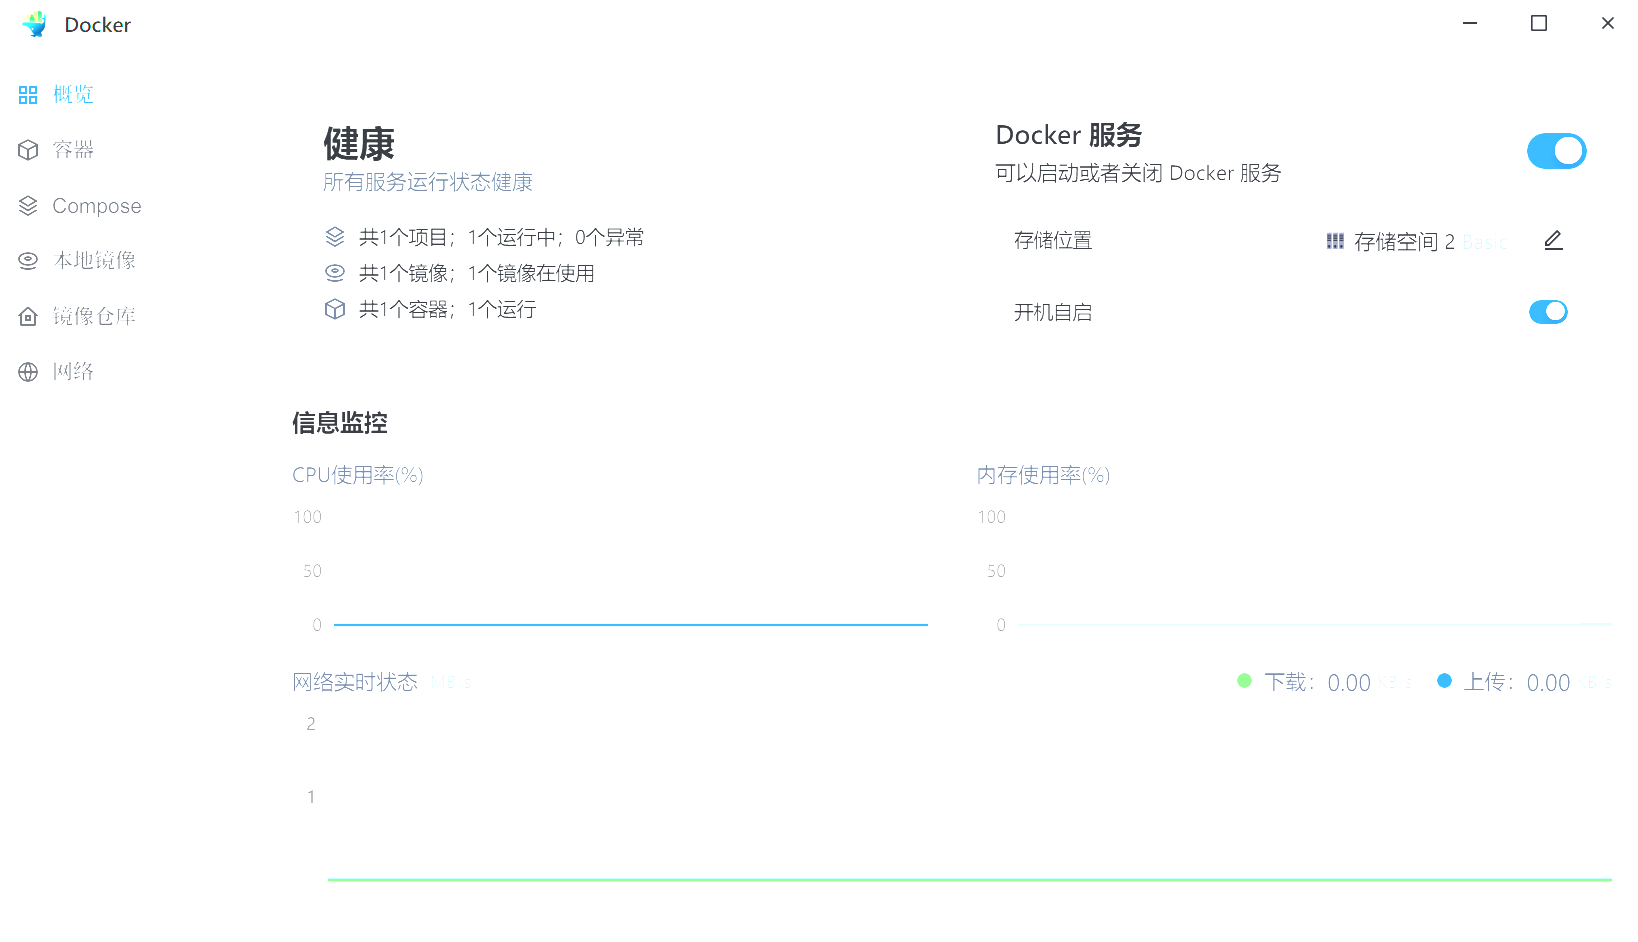Click the 镜像仓库 registry house icon

click(x=28, y=317)
